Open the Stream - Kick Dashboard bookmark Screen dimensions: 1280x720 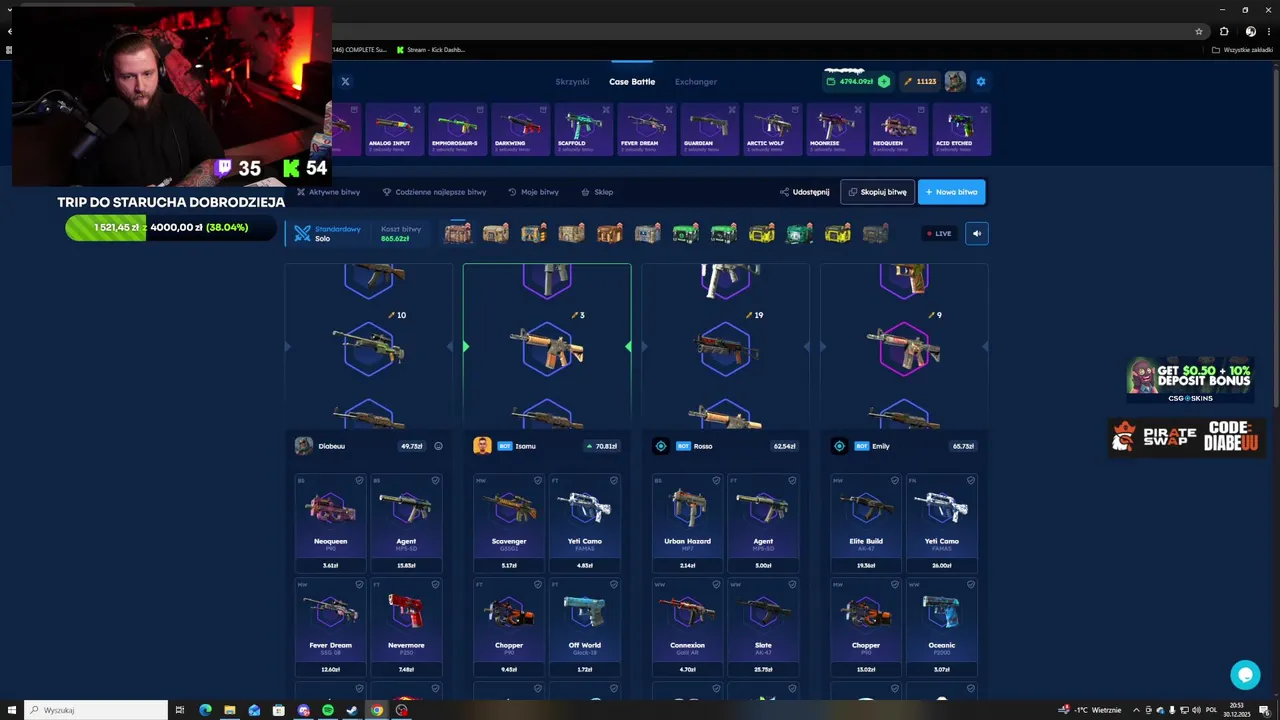coord(431,49)
